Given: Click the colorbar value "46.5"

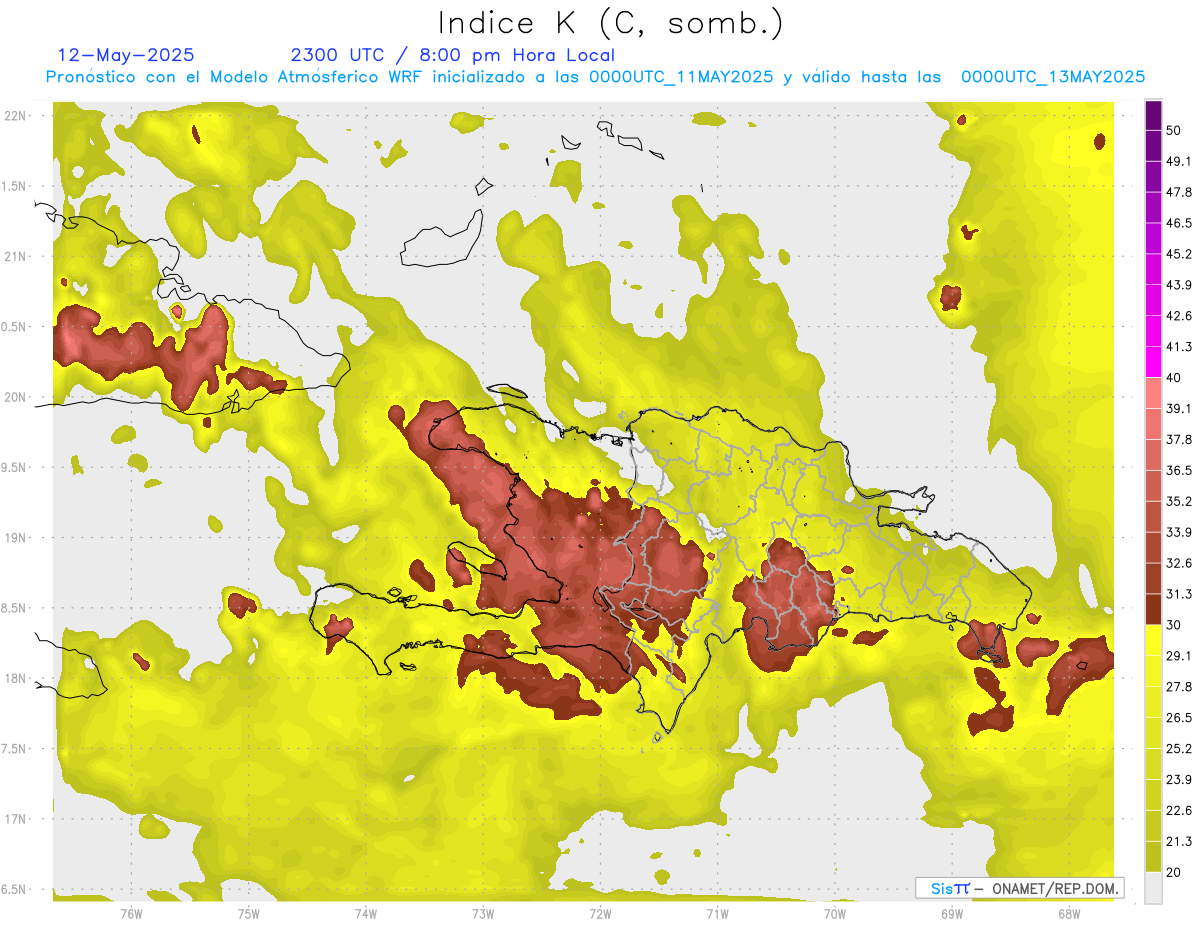Looking at the screenshot, I should (x=1179, y=223).
